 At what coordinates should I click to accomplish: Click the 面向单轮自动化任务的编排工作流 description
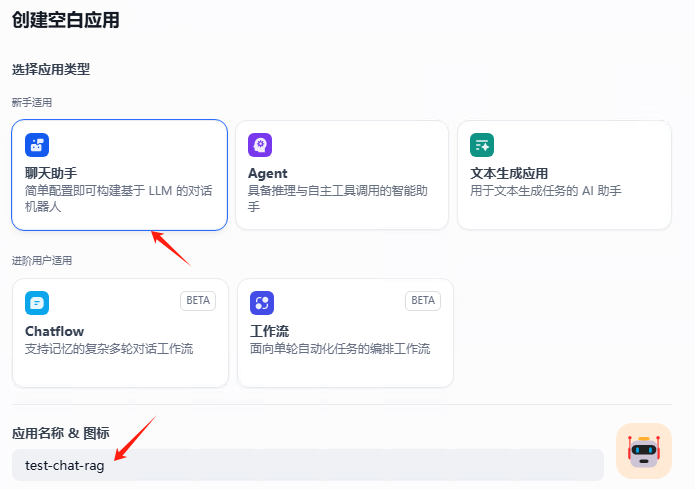[340, 349]
